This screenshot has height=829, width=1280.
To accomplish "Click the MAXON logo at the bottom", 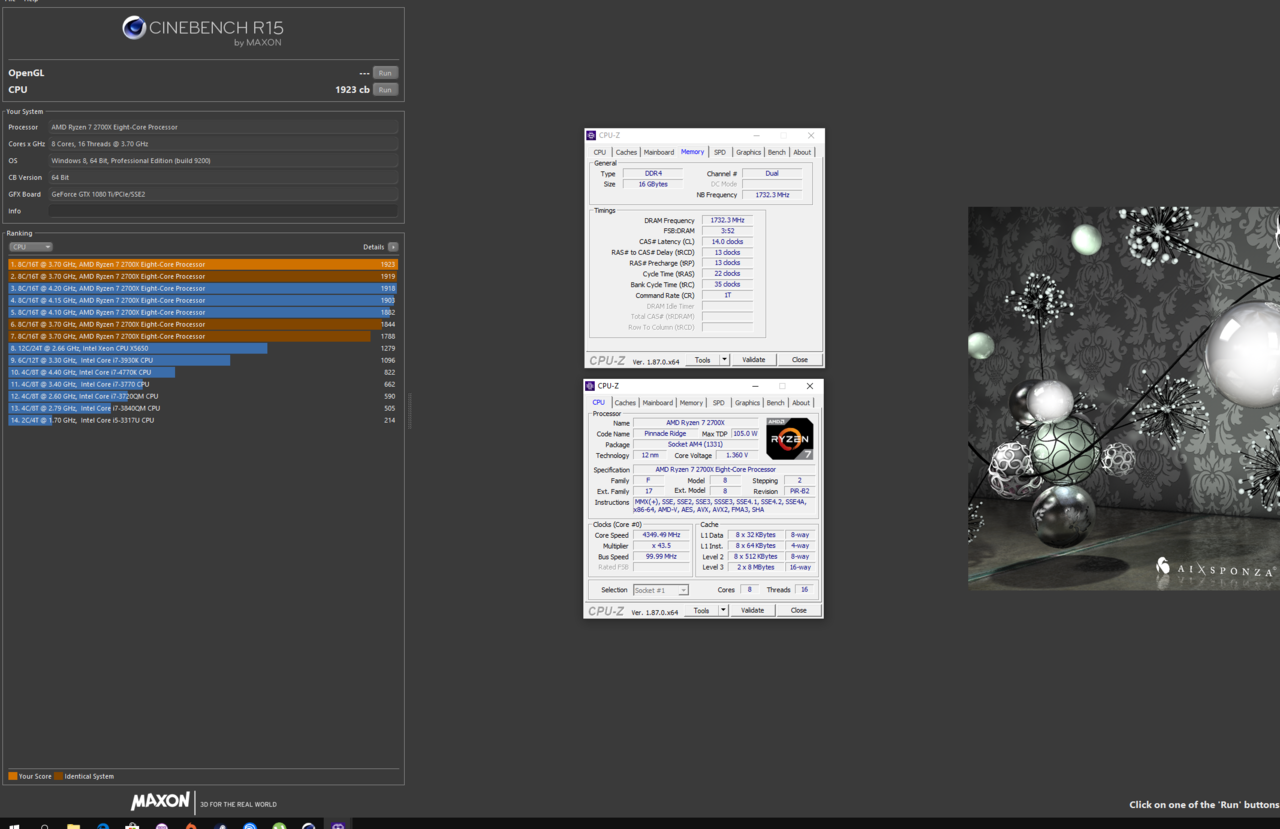I will pyautogui.click(x=160, y=802).
